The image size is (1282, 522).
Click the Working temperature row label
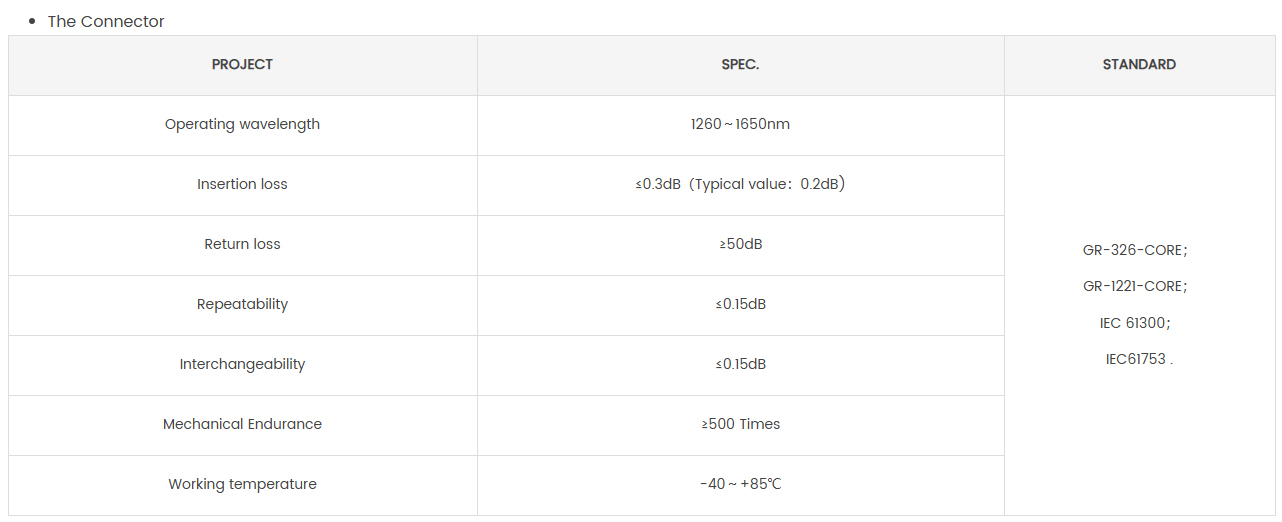(x=242, y=484)
